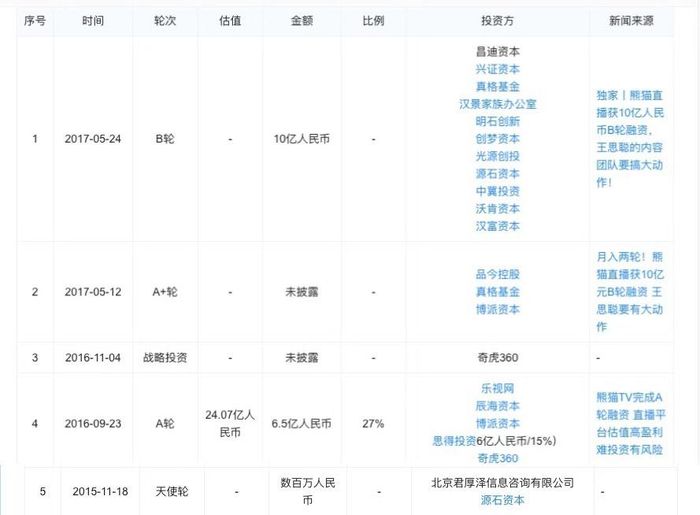Open 真格基金 link in B轮 row
Viewport: 700px width, 515px height.
pos(497,87)
